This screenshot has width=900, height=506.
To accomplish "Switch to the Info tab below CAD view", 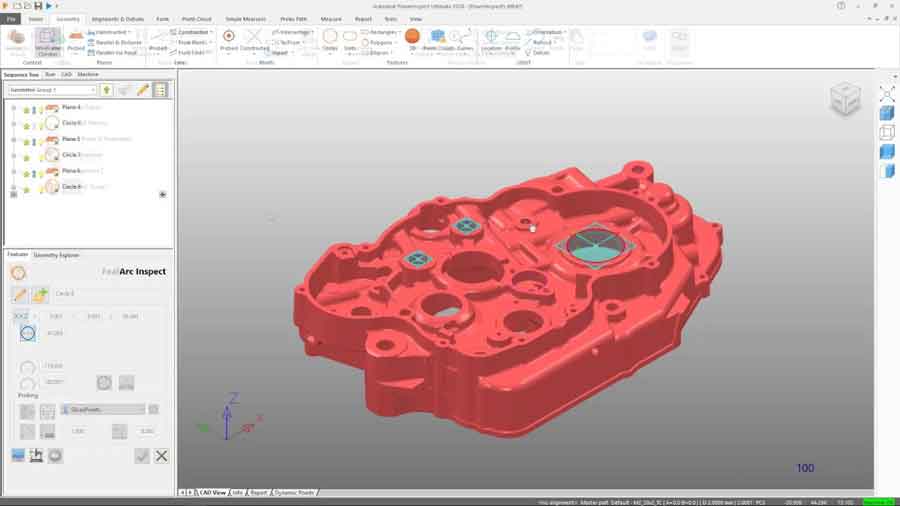I will point(238,492).
